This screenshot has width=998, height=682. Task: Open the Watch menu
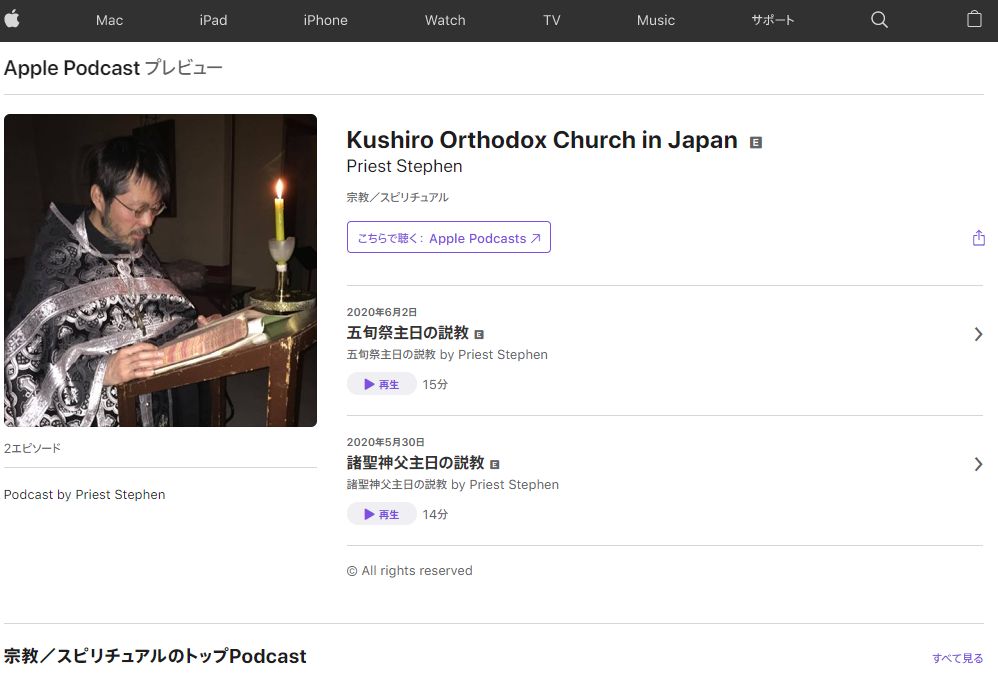(x=445, y=20)
